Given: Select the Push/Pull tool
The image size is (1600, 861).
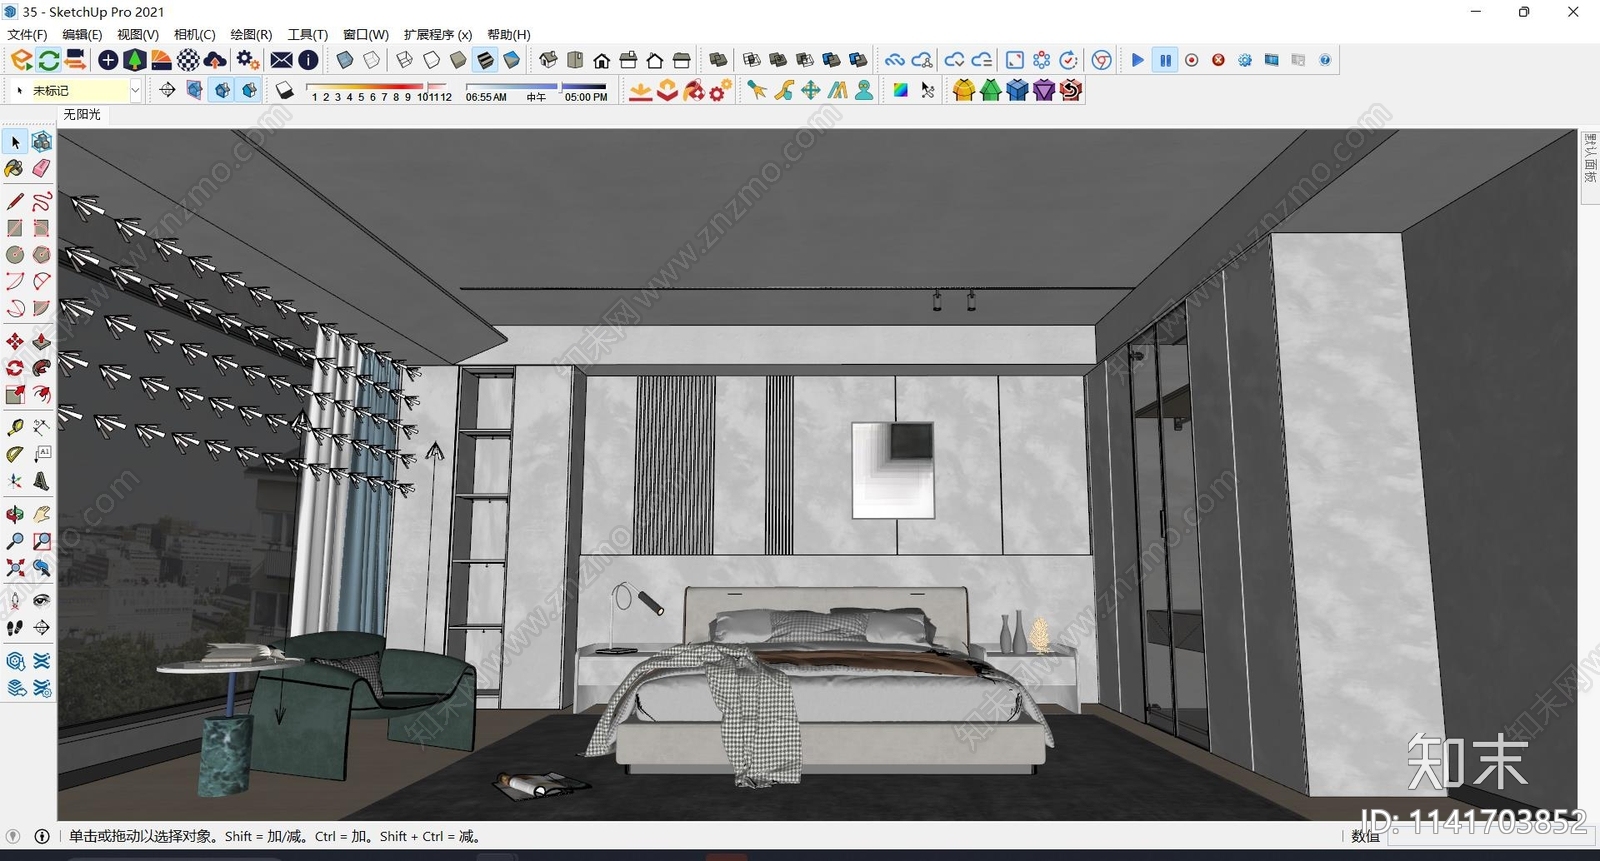Looking at the screenshot, I should pos(41,342).
